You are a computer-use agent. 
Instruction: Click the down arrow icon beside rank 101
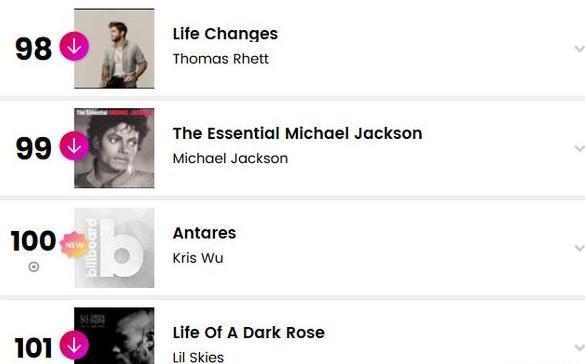(74, 345)
